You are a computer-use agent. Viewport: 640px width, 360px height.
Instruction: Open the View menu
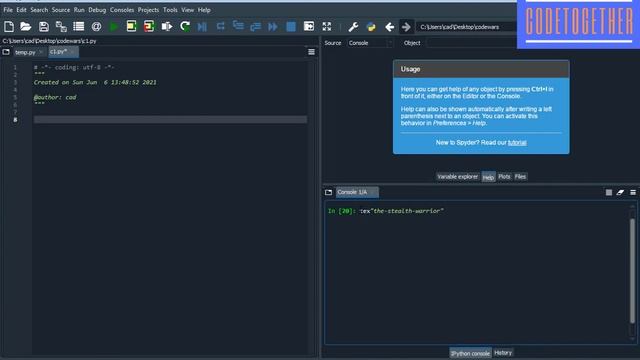coord(188,10)
